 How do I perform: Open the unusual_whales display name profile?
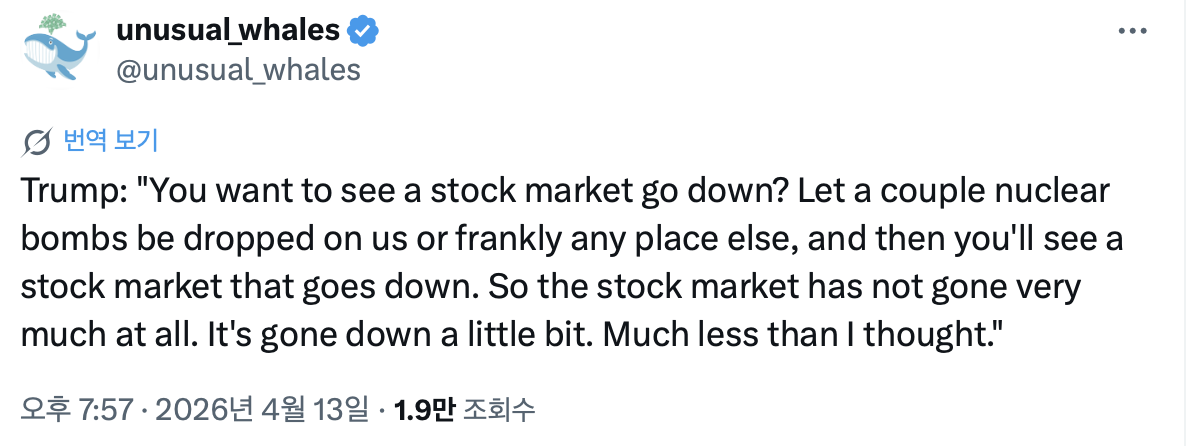tap(228, 31)
